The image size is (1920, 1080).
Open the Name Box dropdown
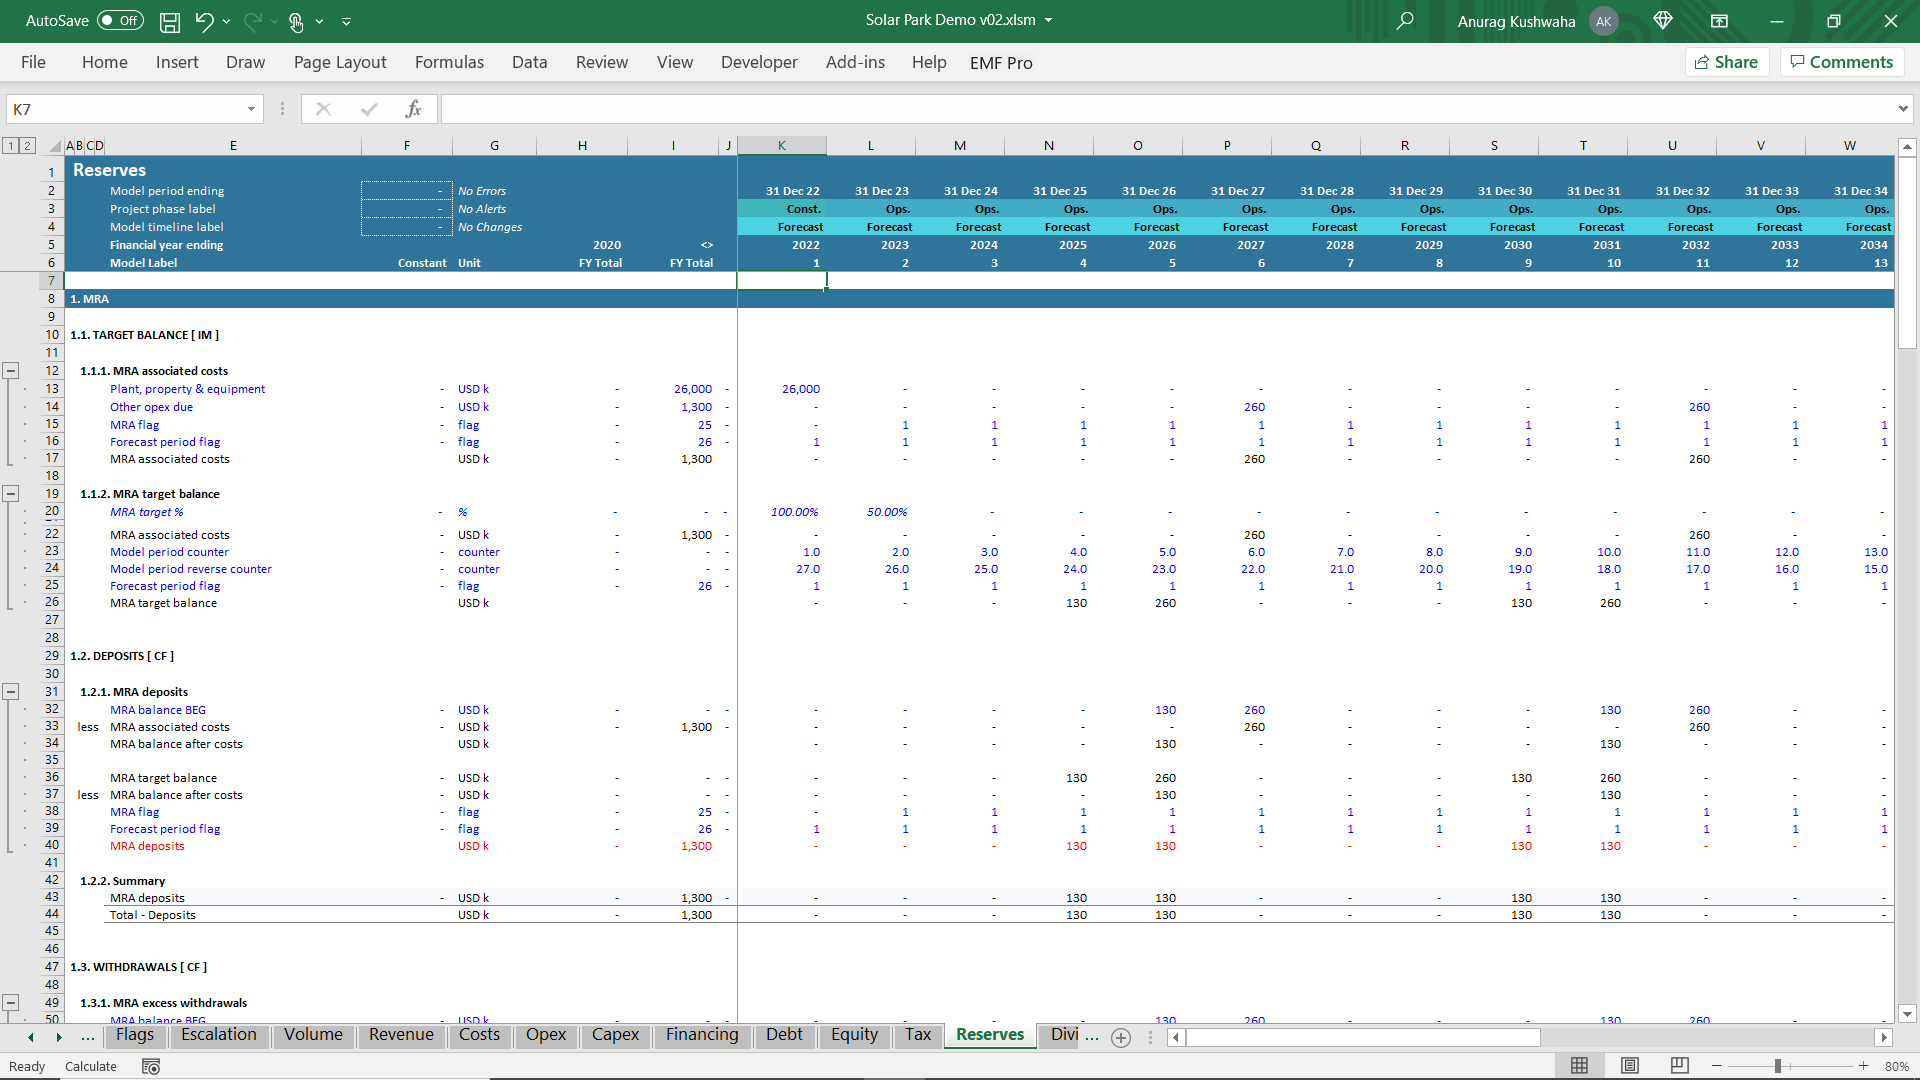point(251,109)
